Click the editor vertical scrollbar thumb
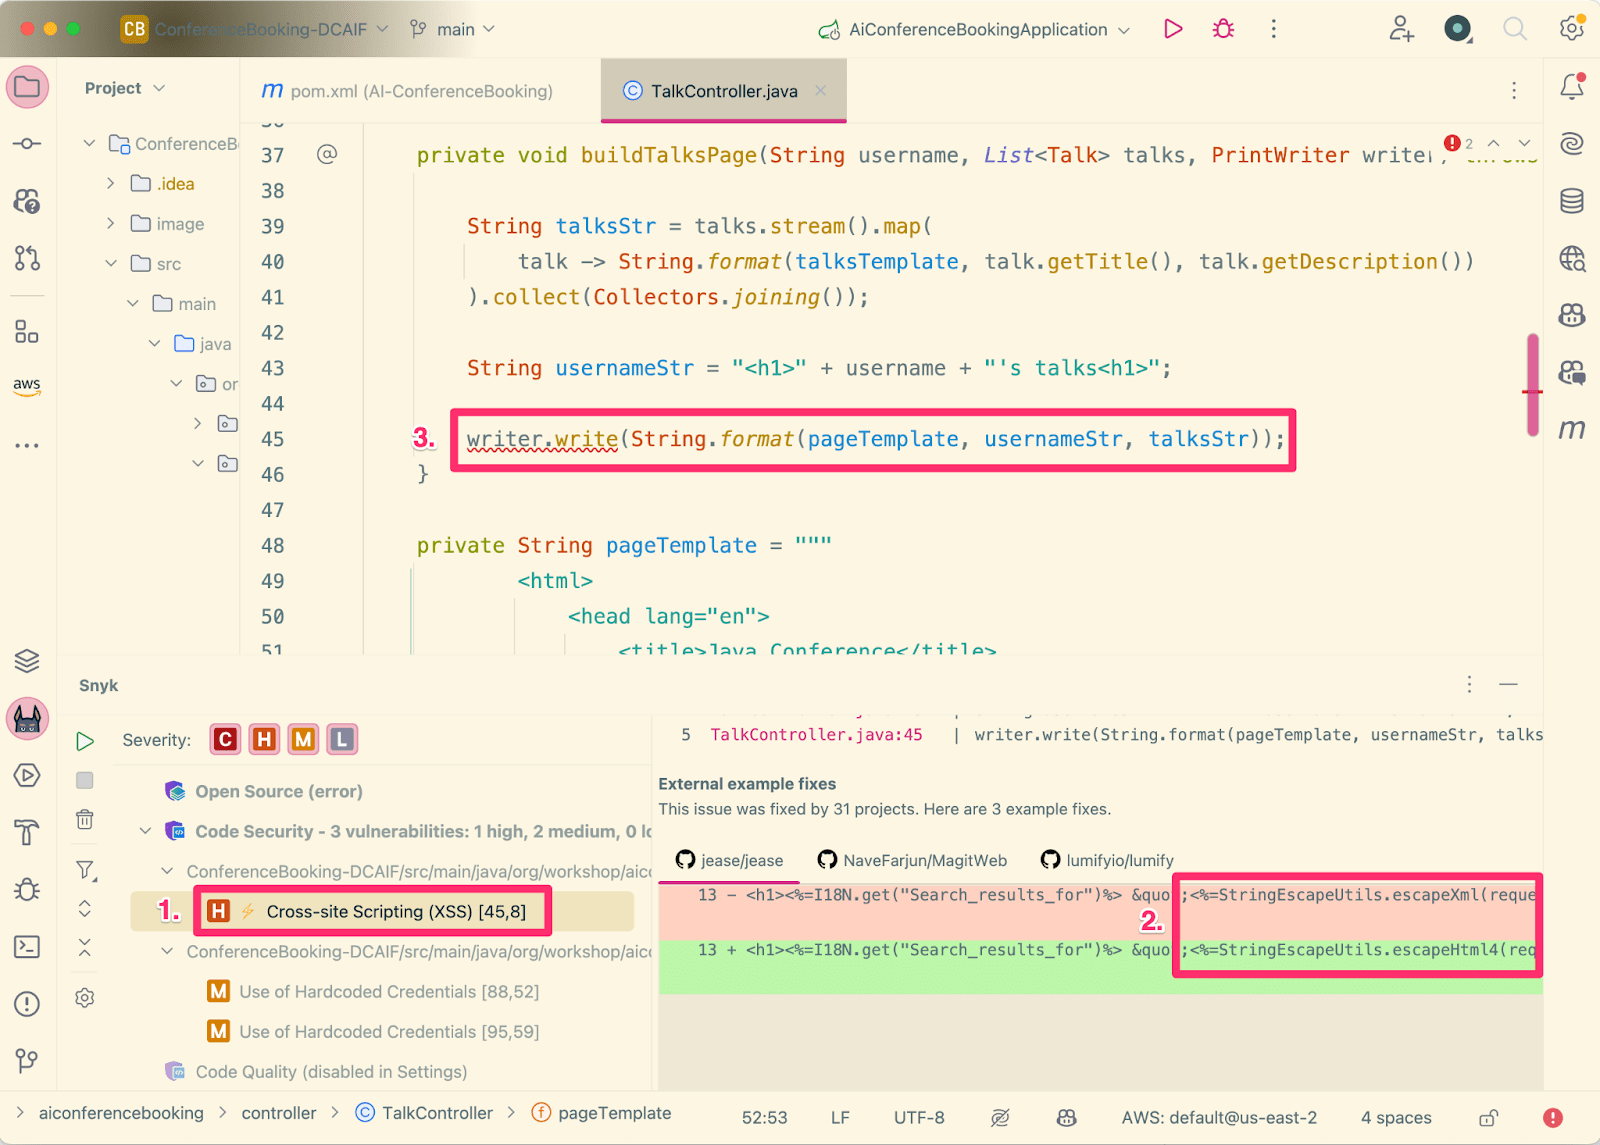1600x1145 pixels. click(x=1533, y=384)
